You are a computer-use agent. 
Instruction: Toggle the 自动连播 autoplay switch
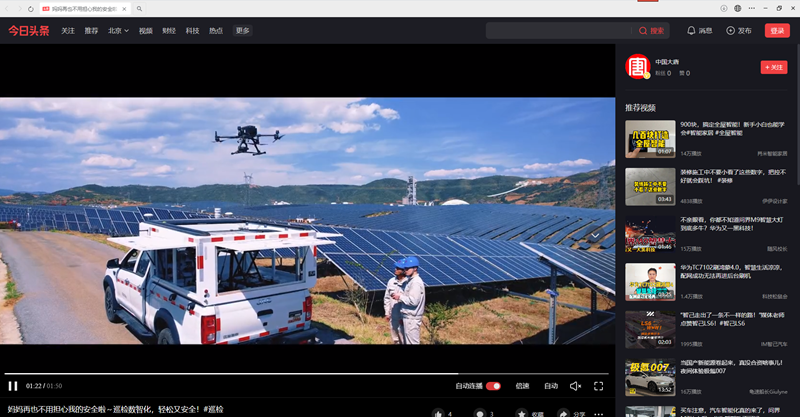click(x=492, y=386)
